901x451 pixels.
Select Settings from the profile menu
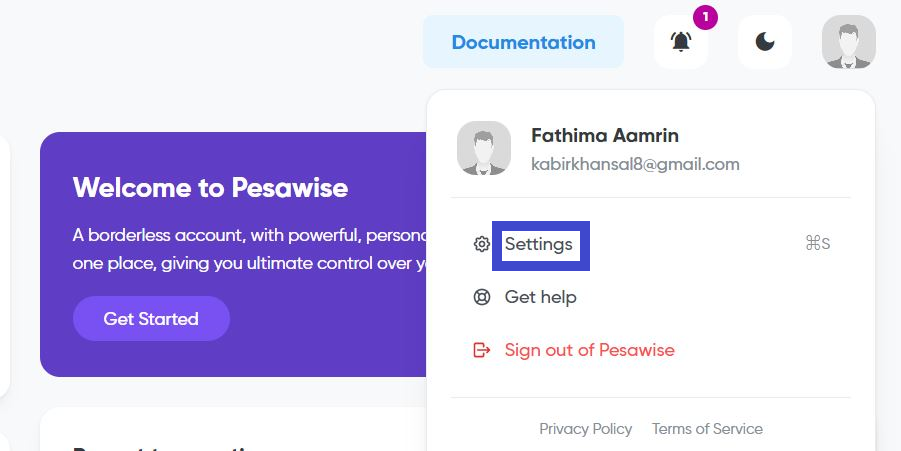[539, 244]
